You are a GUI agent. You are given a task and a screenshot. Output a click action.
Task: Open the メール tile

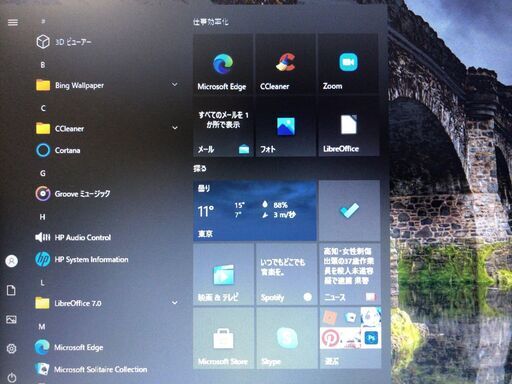223,126
